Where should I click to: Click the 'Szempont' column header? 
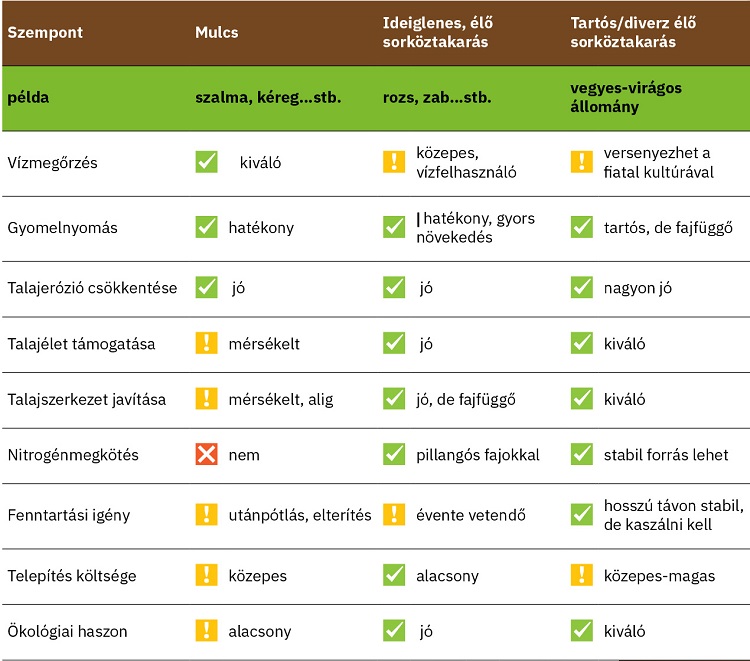coord(45,33)
